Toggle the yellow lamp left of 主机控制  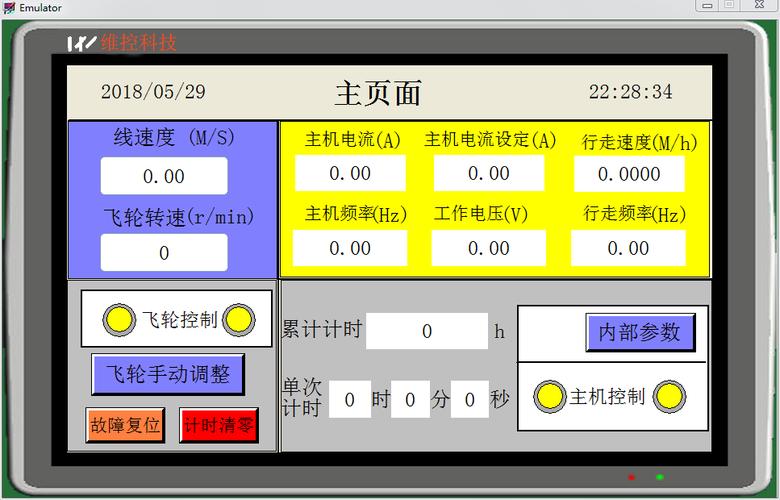(x=550, y=397)
